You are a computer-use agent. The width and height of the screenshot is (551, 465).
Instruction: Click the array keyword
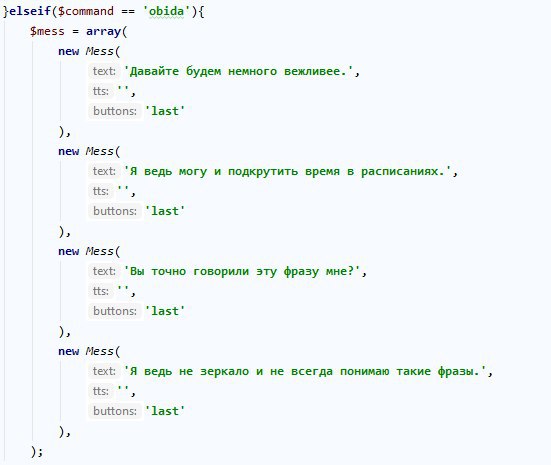pos(104,31)
